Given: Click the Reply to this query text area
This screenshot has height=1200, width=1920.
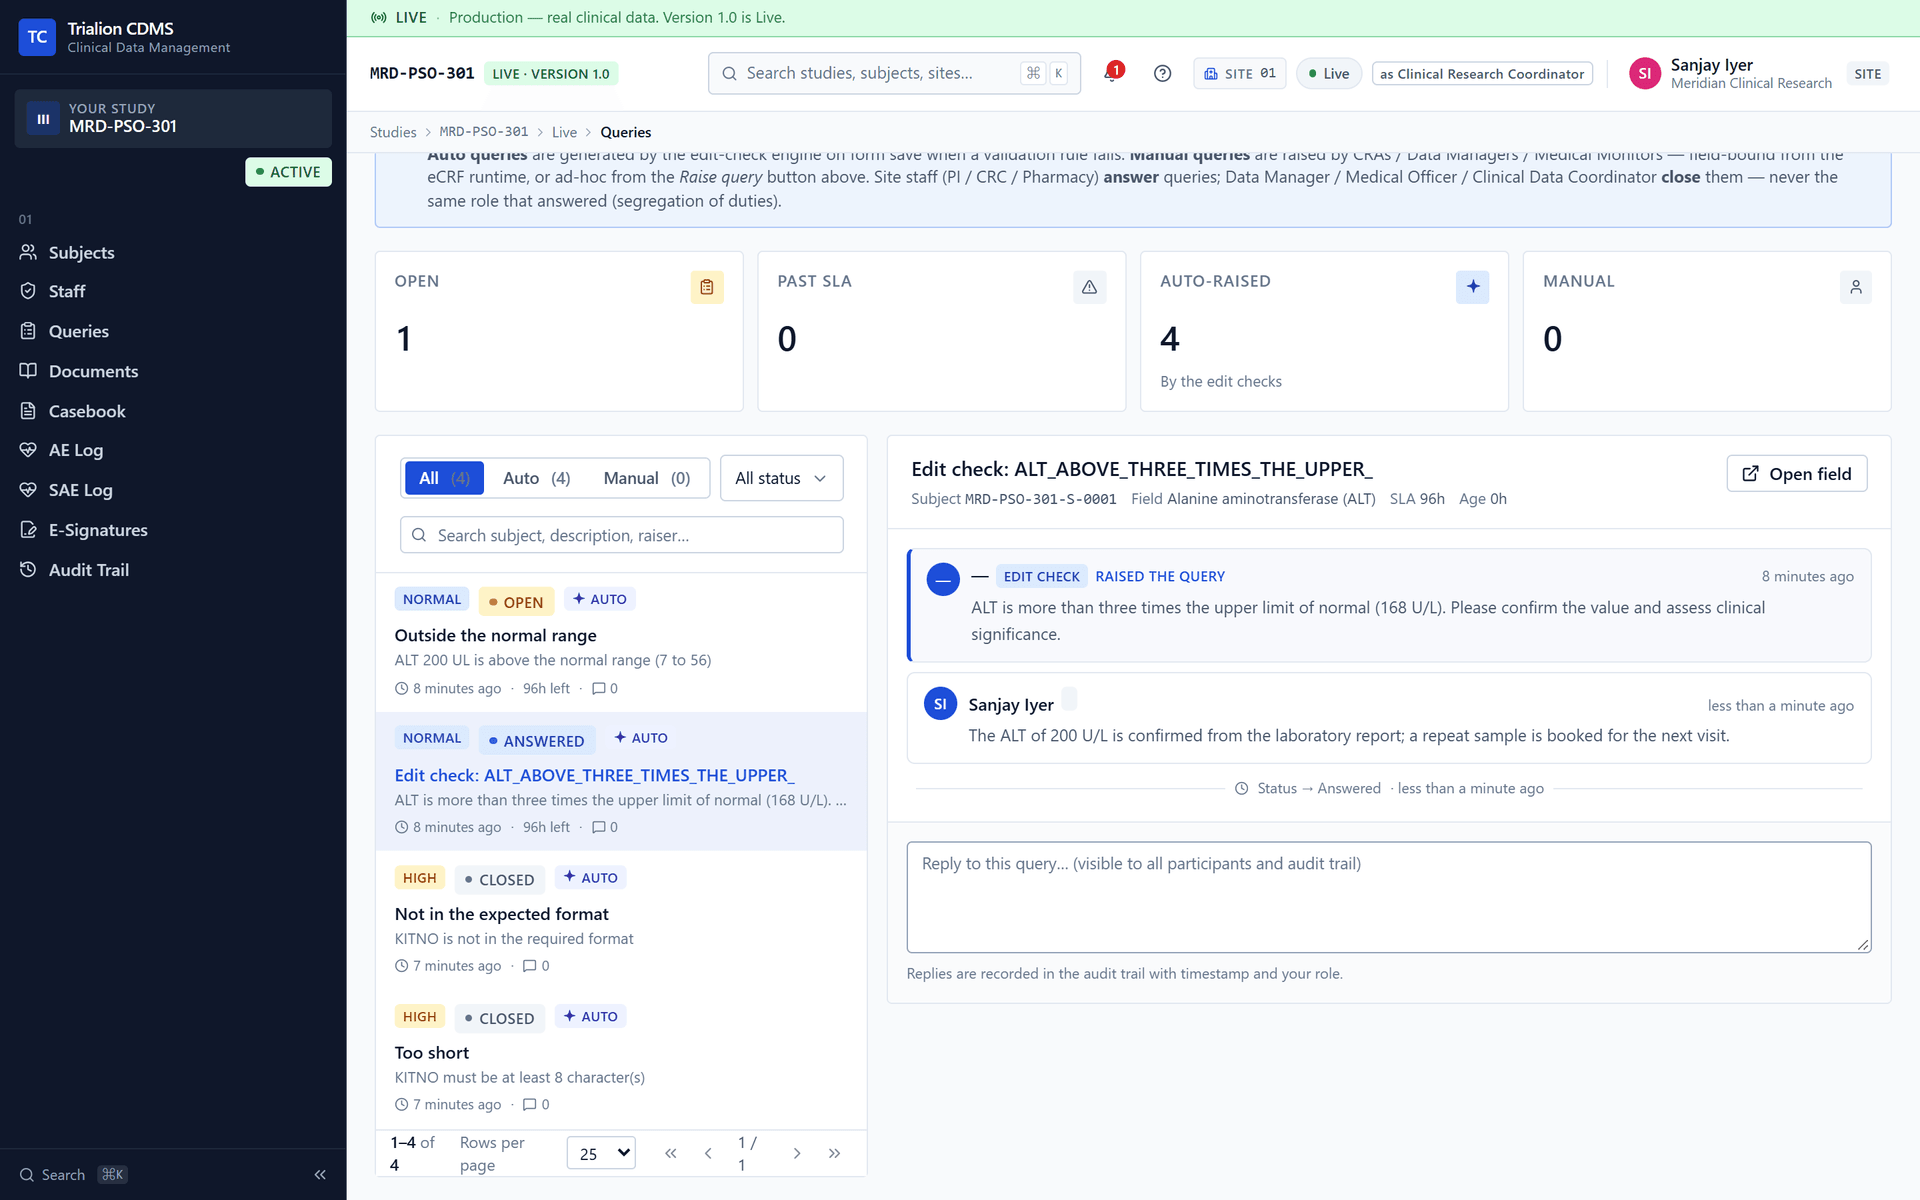Looking at the screenshot, I should coord(1388,897).
